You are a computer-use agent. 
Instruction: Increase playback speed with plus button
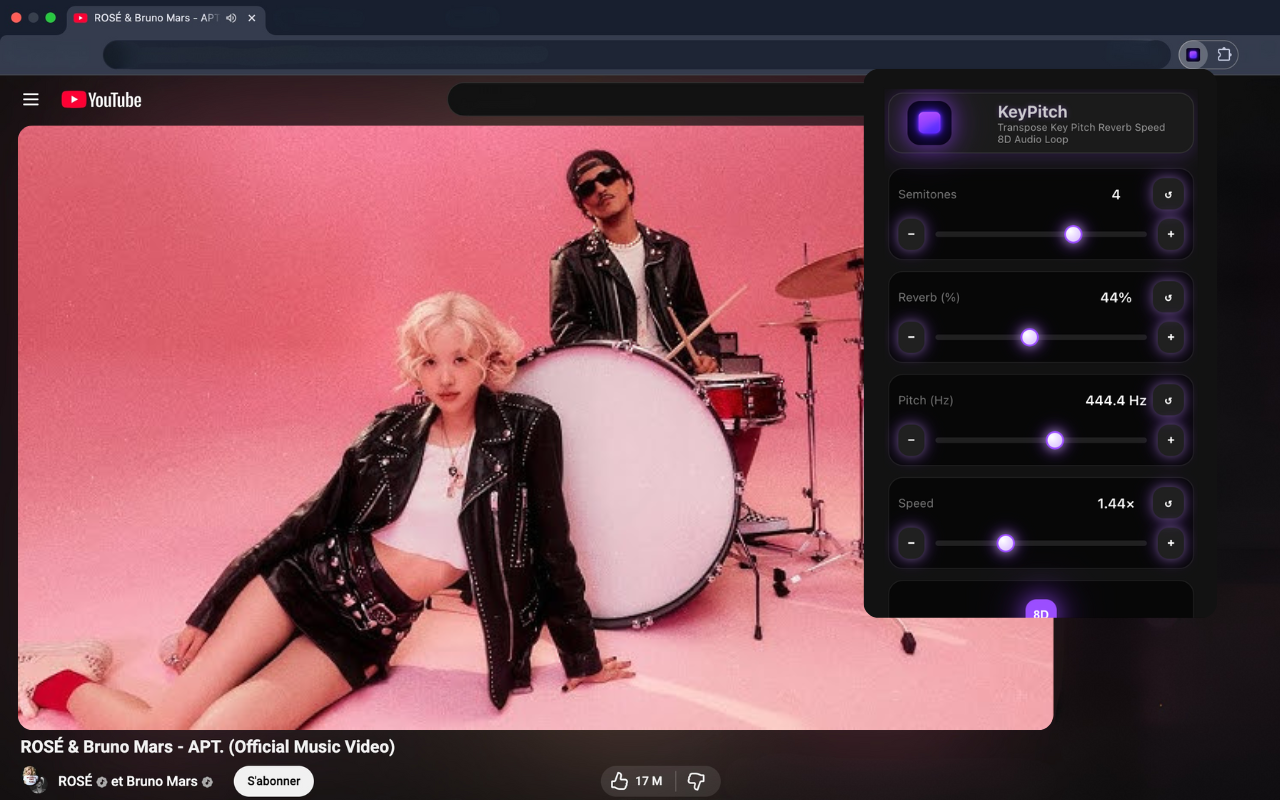(1170, 543)
